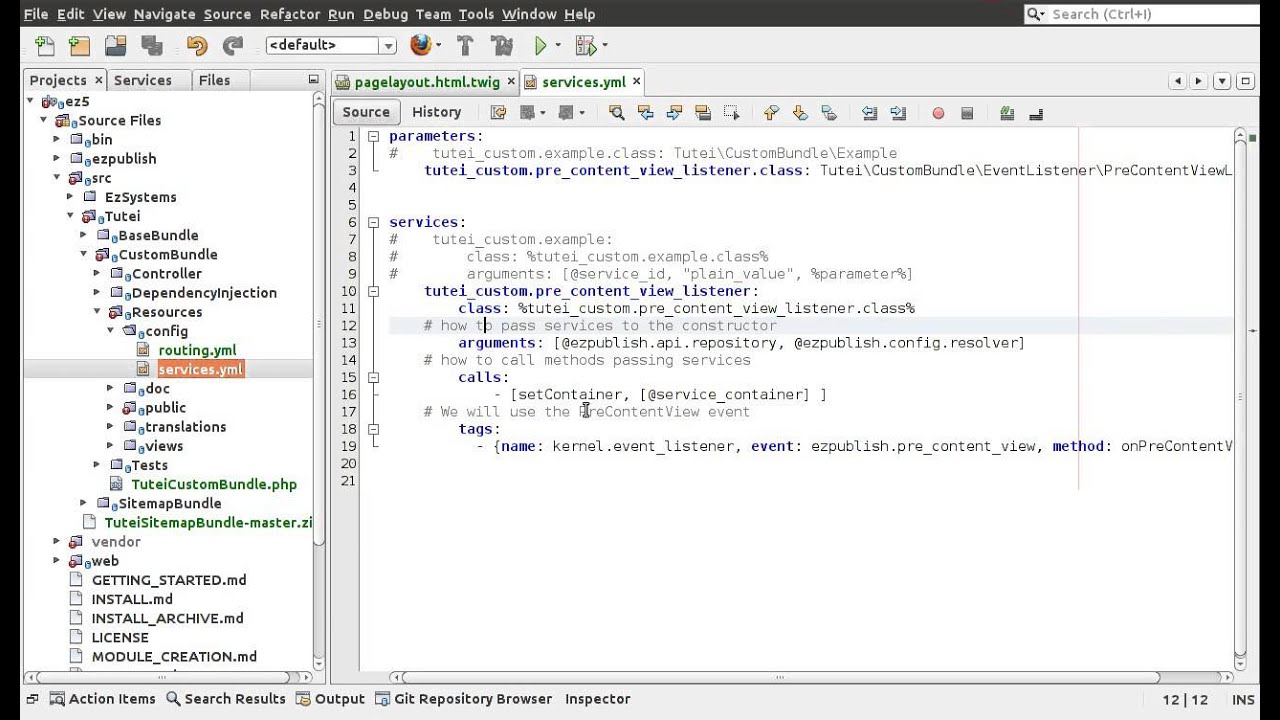The height and width of the screenshot is (720, 1280).
Task: Click the Find Selection magnifier icon
Action: click(x=616, y=113)
